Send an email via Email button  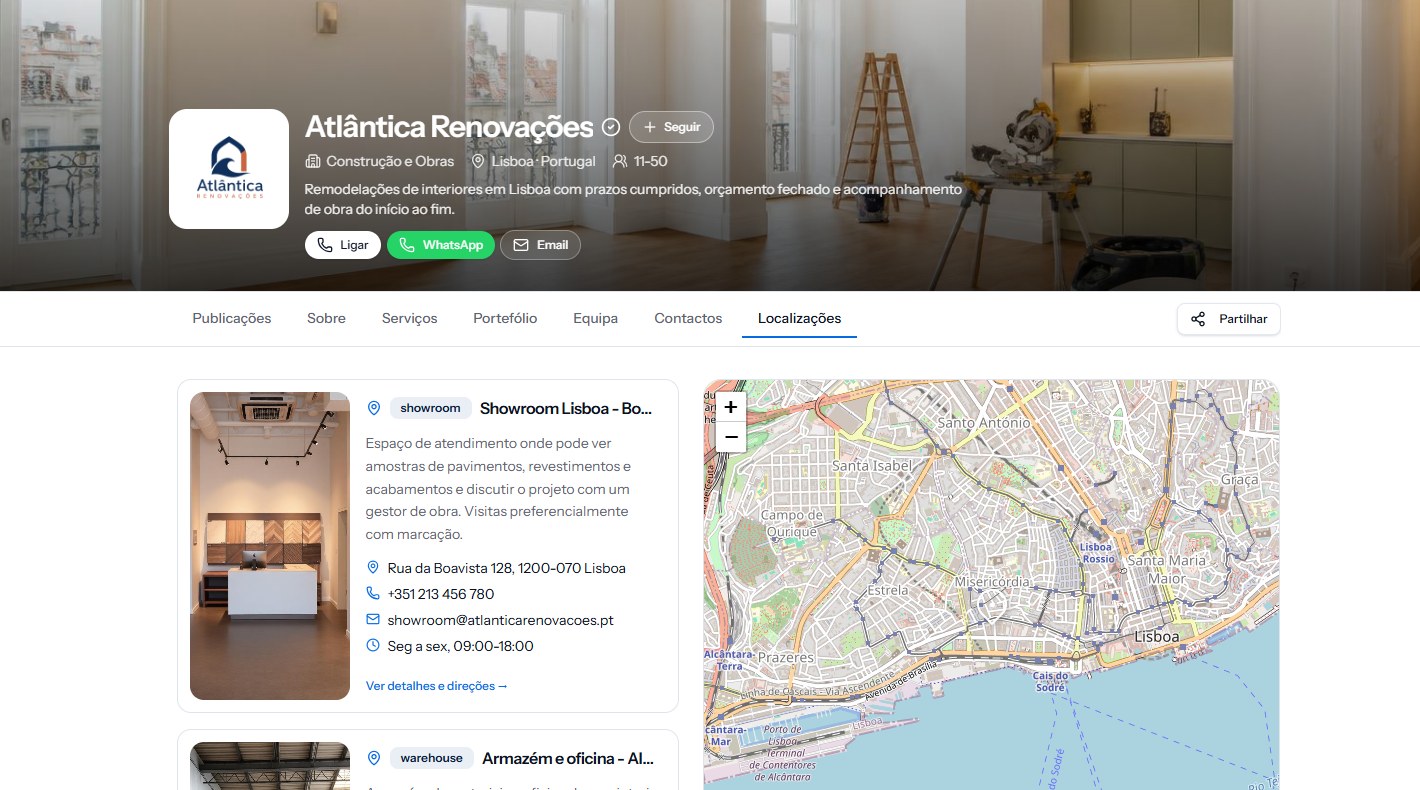[x=540, y=245]
